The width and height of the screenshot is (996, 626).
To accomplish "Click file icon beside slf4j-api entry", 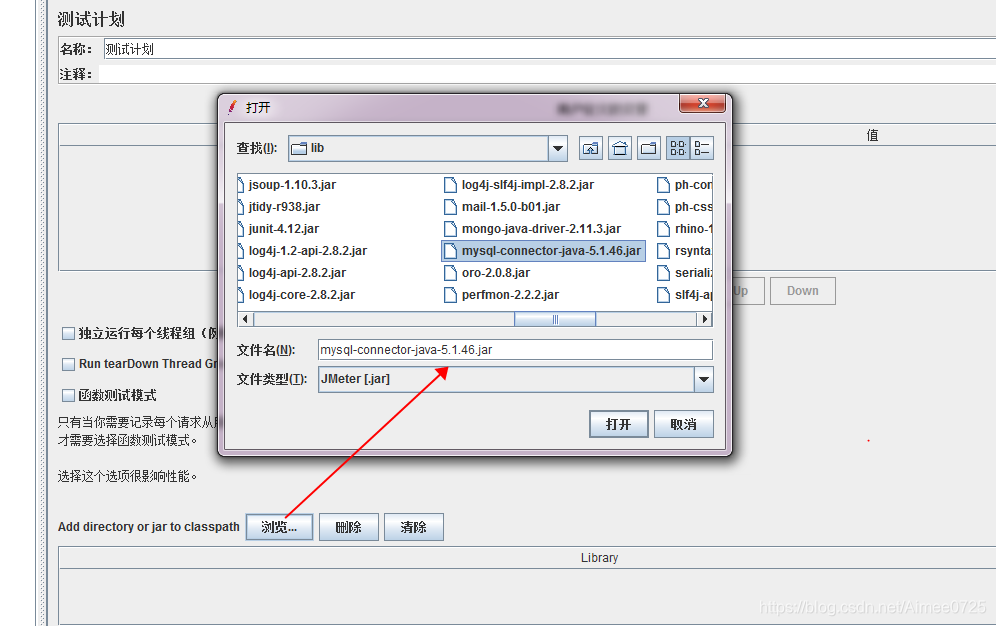I will click(x=663, y=295).
